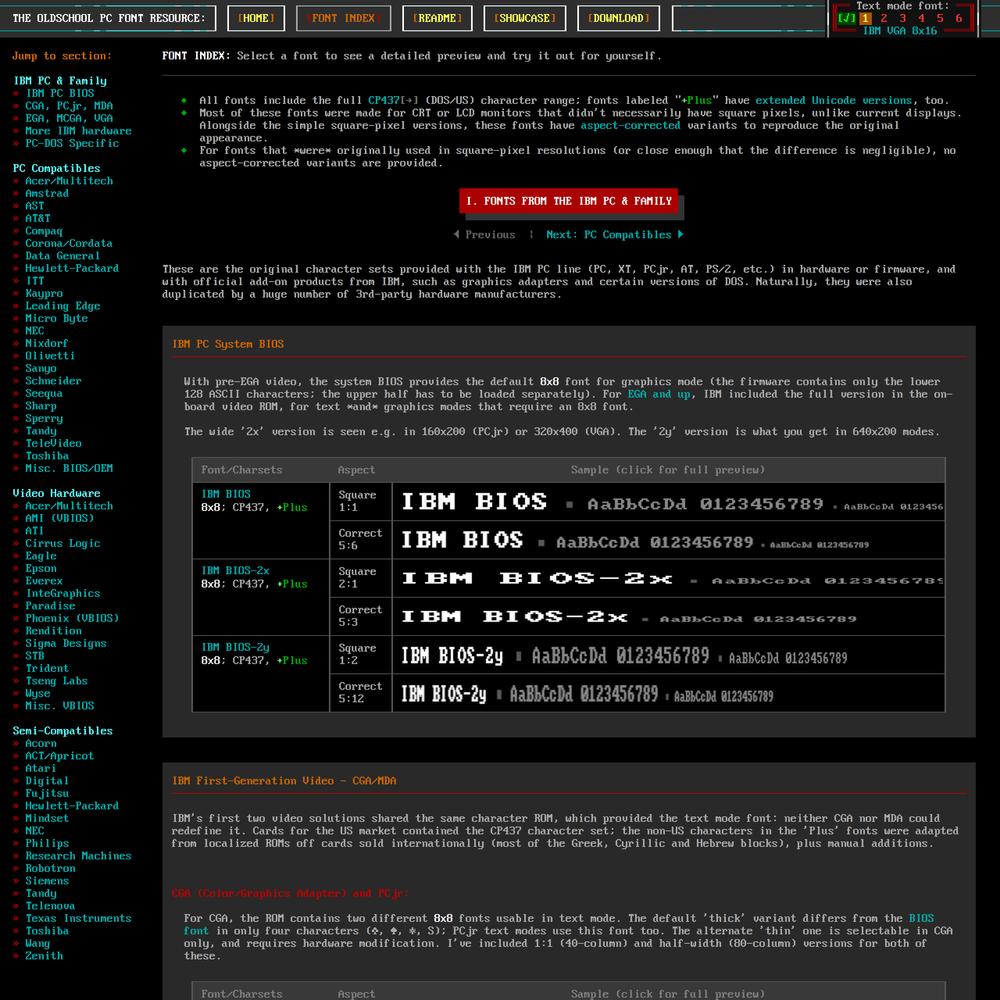Open the Misc. VBIOS sidebar link
Image resolution: width=1000 pixels, height=1000 pixels.
coord(59,706)
